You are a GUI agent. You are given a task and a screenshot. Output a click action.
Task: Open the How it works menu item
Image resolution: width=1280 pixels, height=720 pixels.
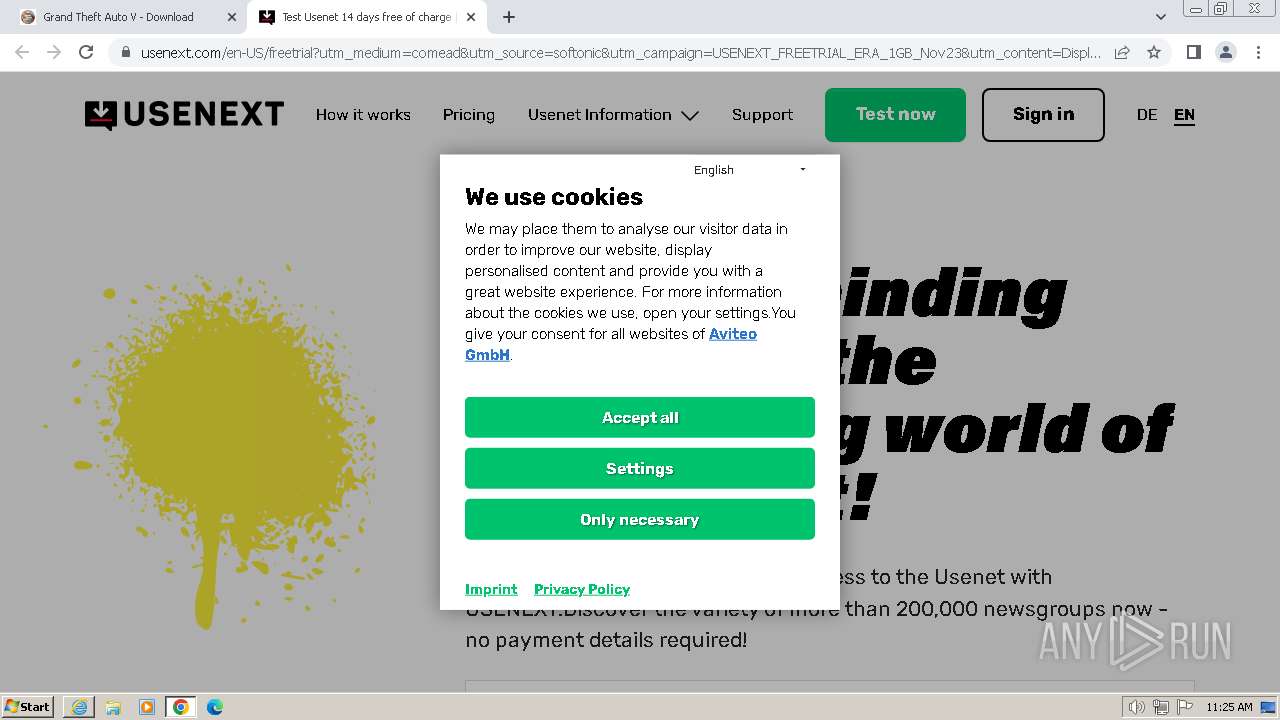(x=363, y=115)
